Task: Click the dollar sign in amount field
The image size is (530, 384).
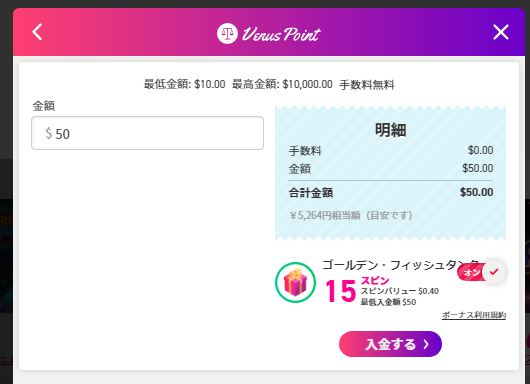Action: coord(49,133)
